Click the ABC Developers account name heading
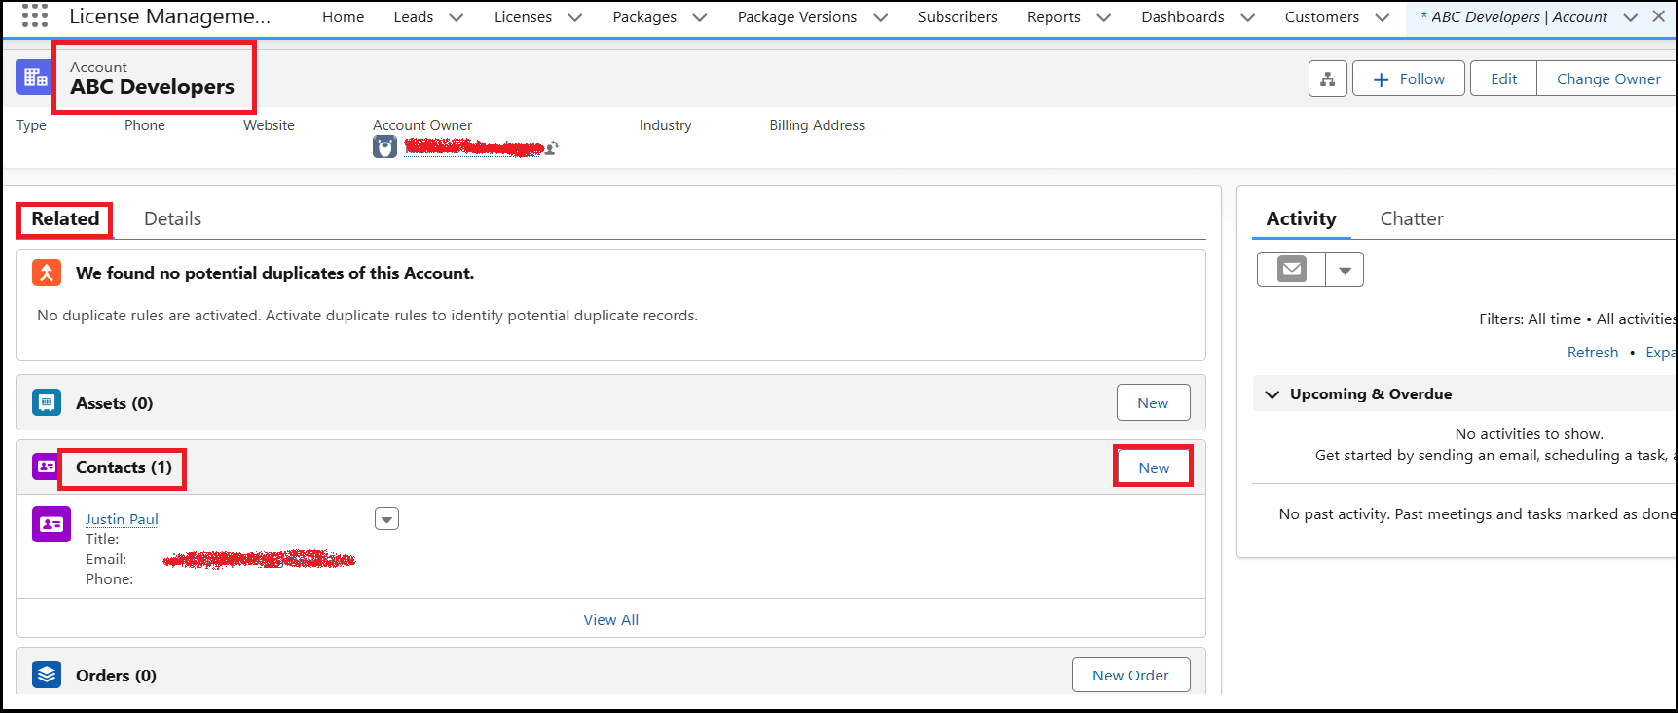 coord(152,87)
